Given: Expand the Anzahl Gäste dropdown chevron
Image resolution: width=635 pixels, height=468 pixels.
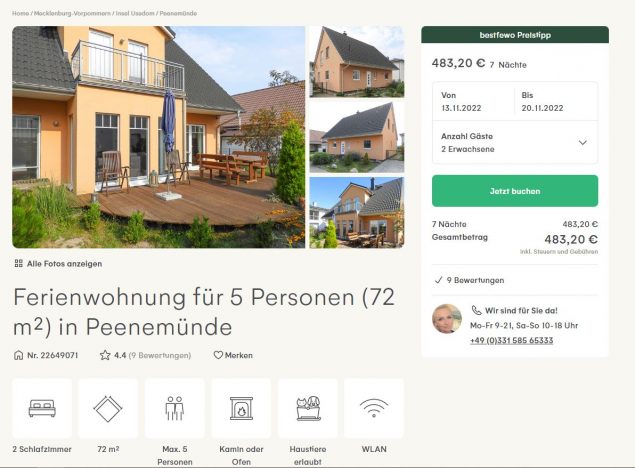Looking at the screenshot, I should coord(582,143).
